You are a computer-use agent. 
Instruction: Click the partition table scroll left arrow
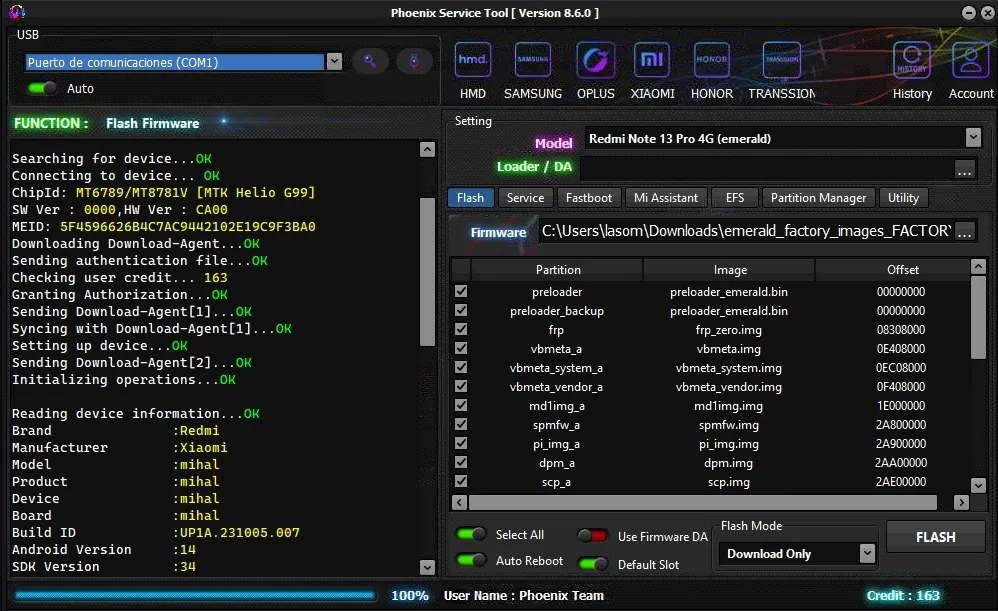[x=459, y=502]
